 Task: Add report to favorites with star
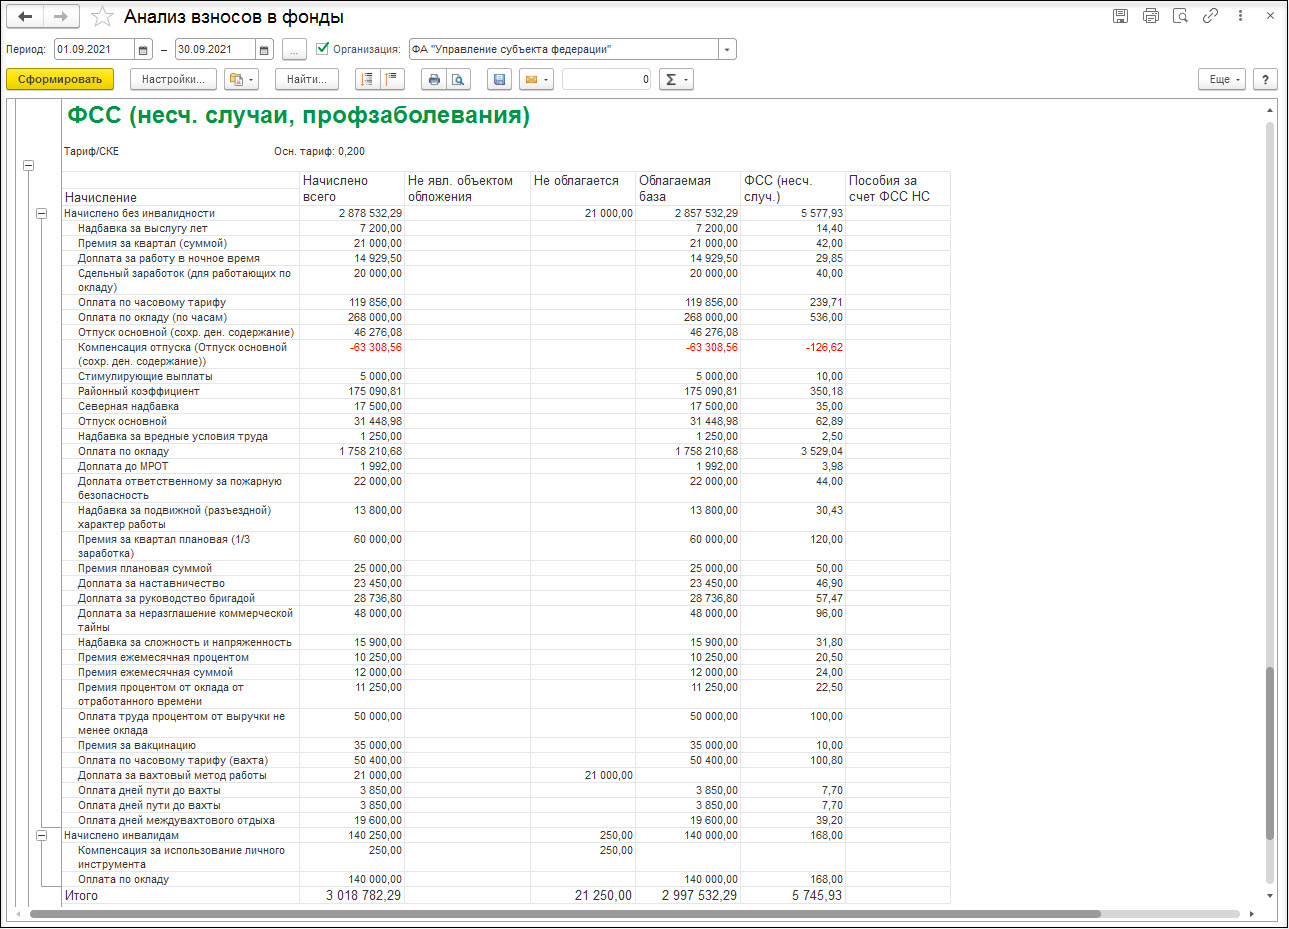102,16
